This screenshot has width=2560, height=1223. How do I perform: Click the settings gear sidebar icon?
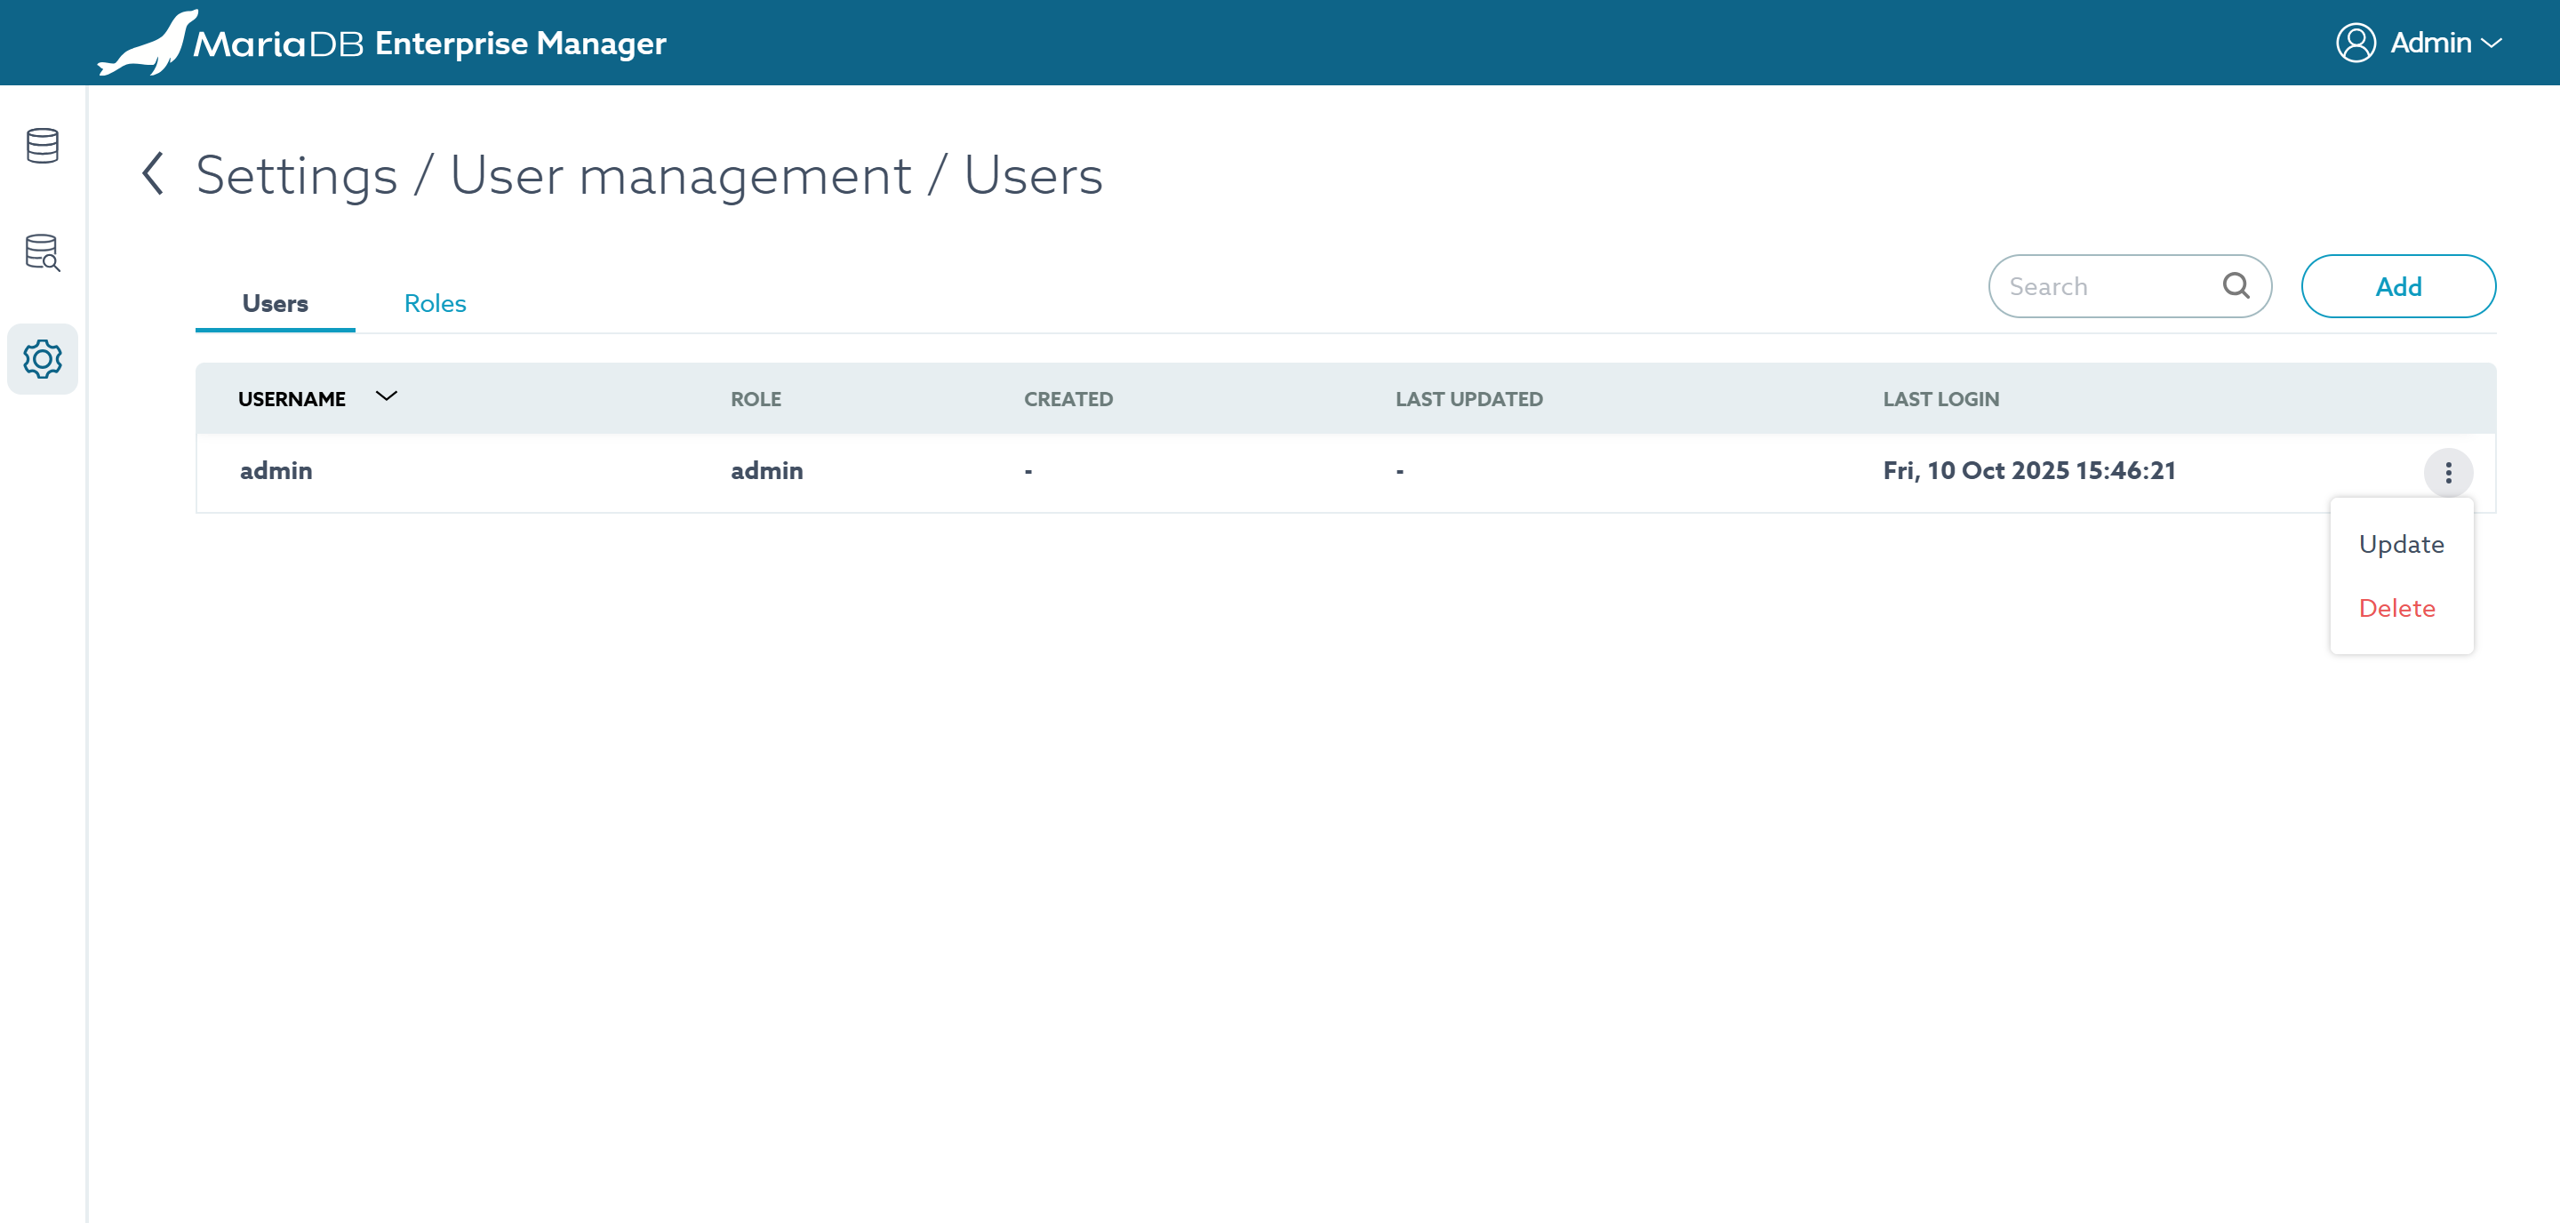42,359
